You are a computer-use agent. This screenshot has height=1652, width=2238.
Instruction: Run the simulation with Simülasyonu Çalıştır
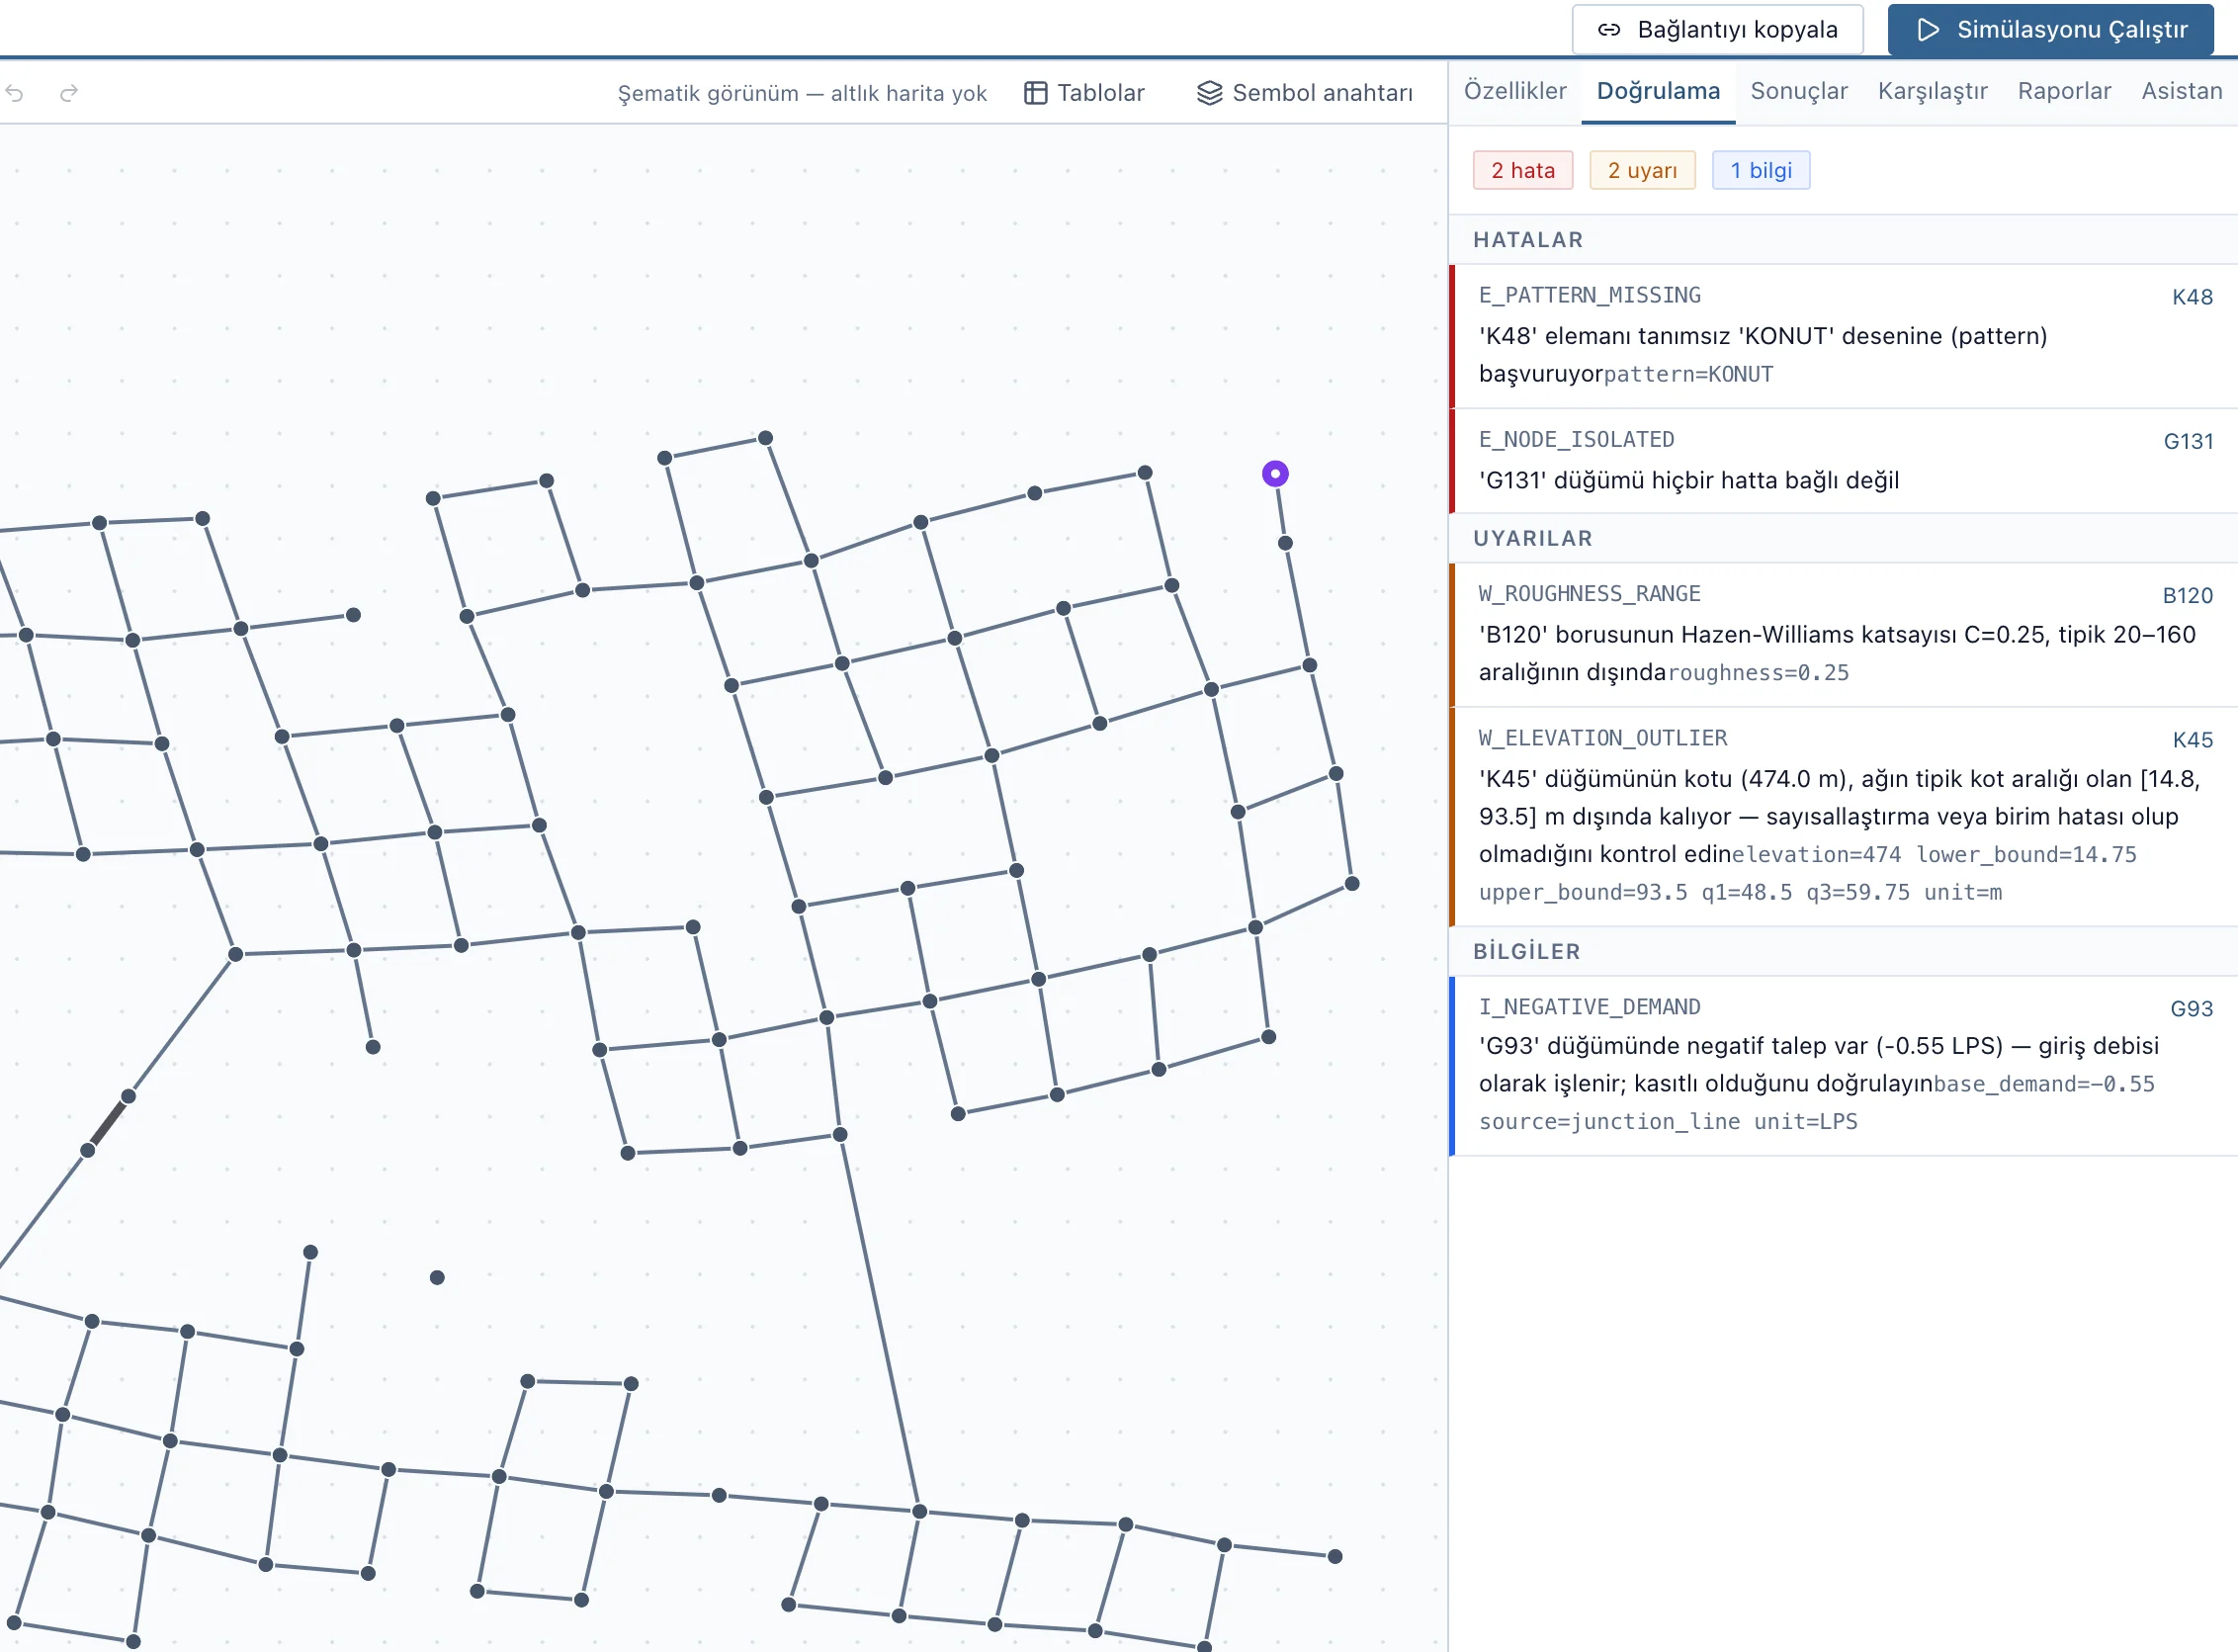point(2050,30)
